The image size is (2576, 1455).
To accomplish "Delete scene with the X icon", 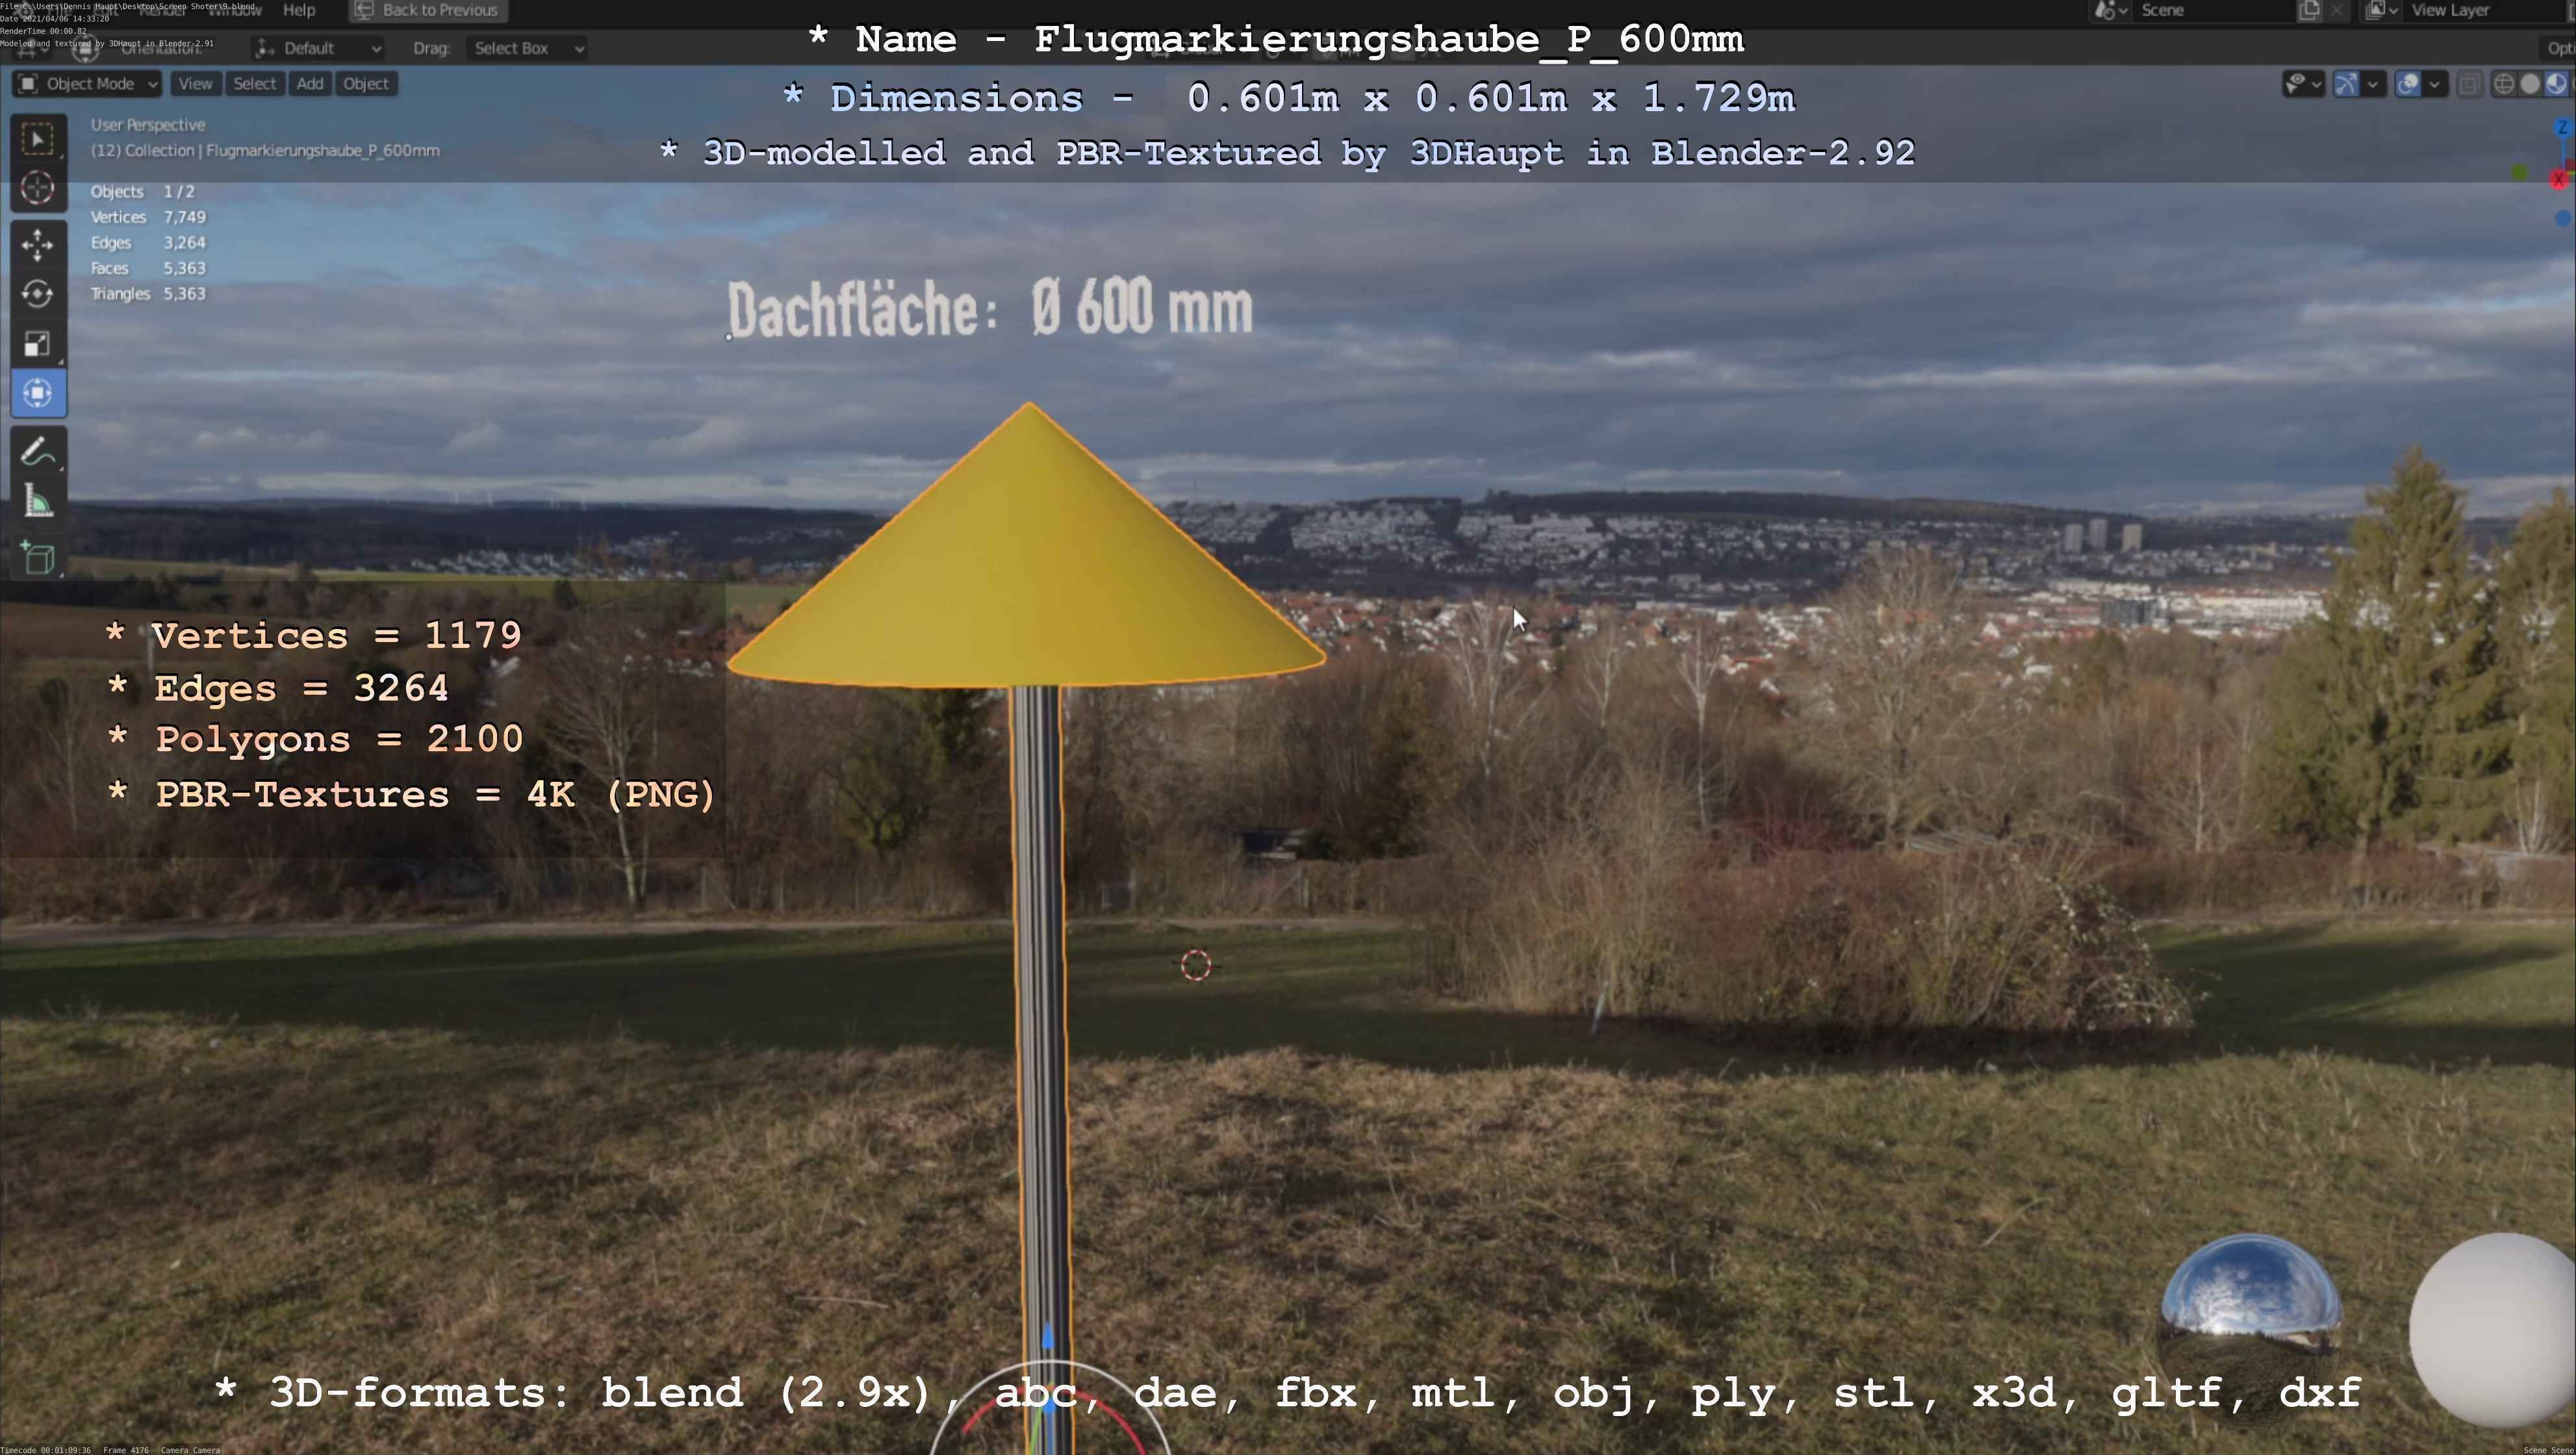I will tap(2337, 10).
